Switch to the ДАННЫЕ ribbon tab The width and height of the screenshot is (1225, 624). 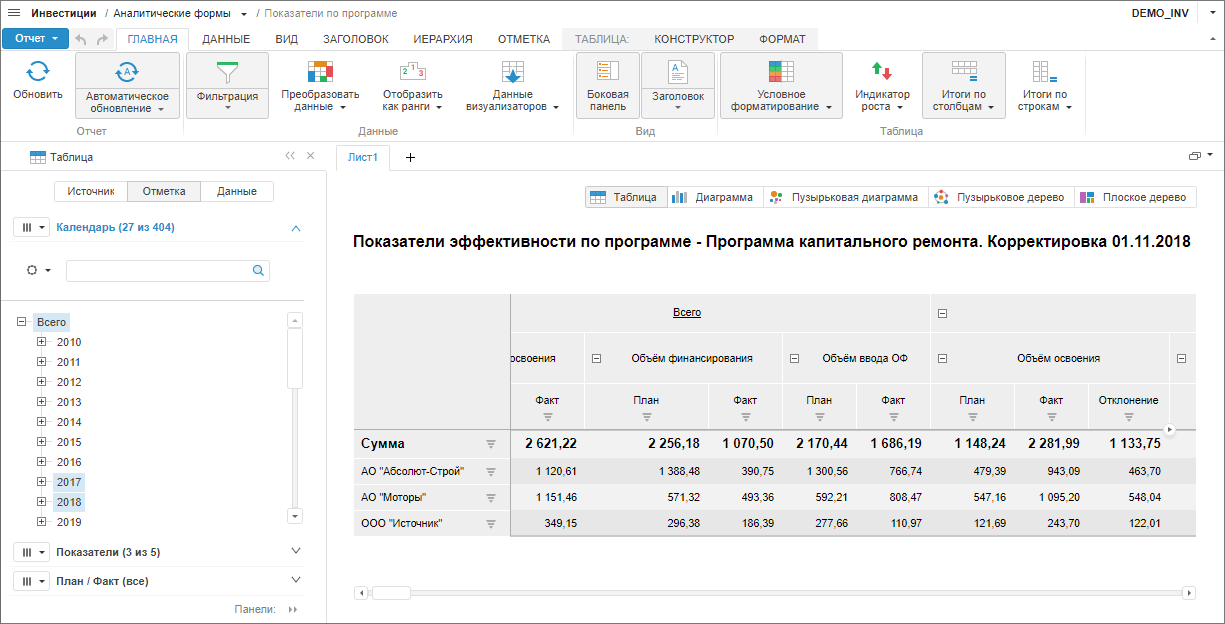[226, 39]
